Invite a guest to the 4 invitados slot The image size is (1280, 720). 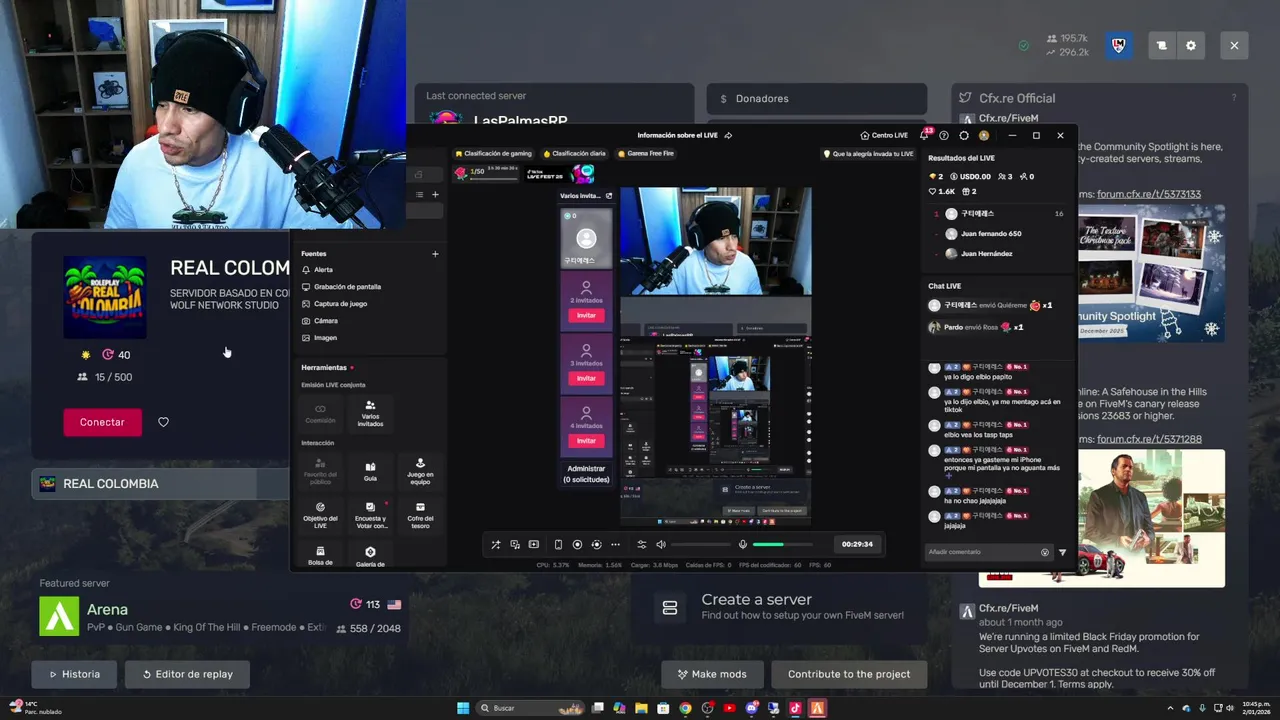point(586,441)
